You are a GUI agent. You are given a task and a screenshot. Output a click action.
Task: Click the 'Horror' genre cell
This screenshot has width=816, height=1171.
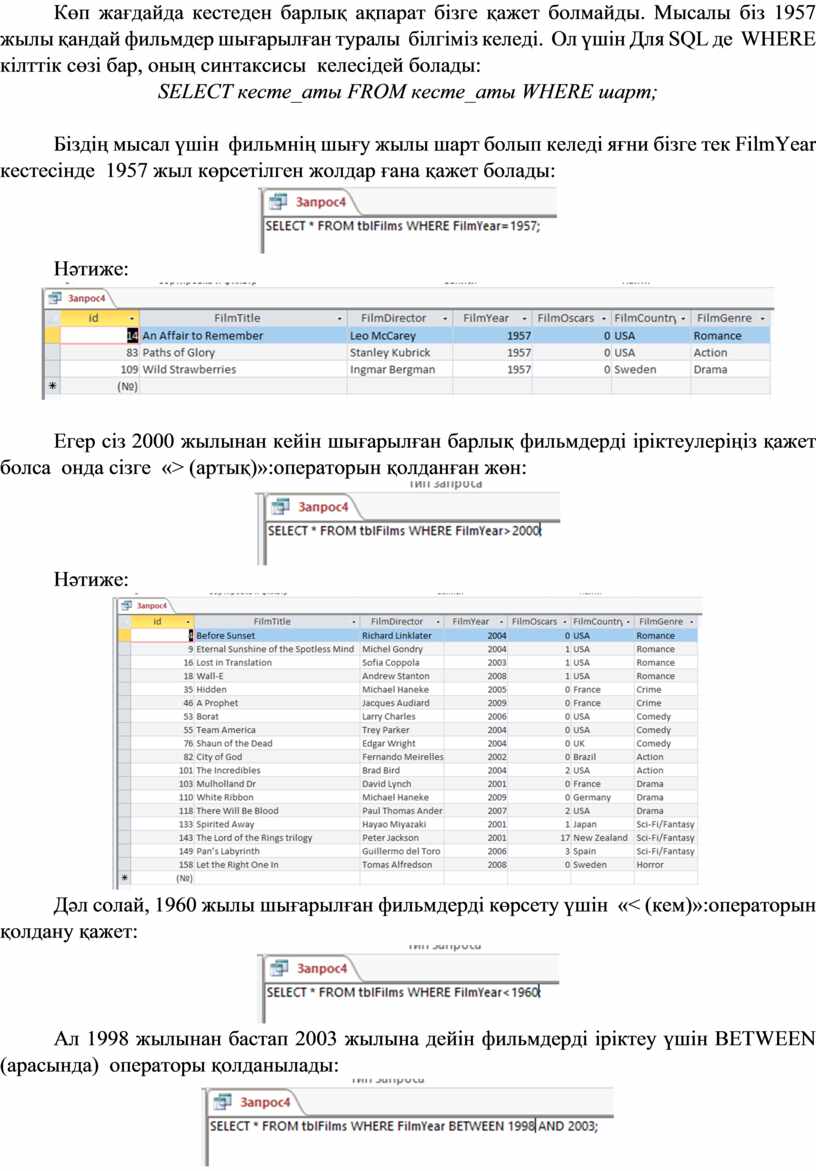coord(666,865)
